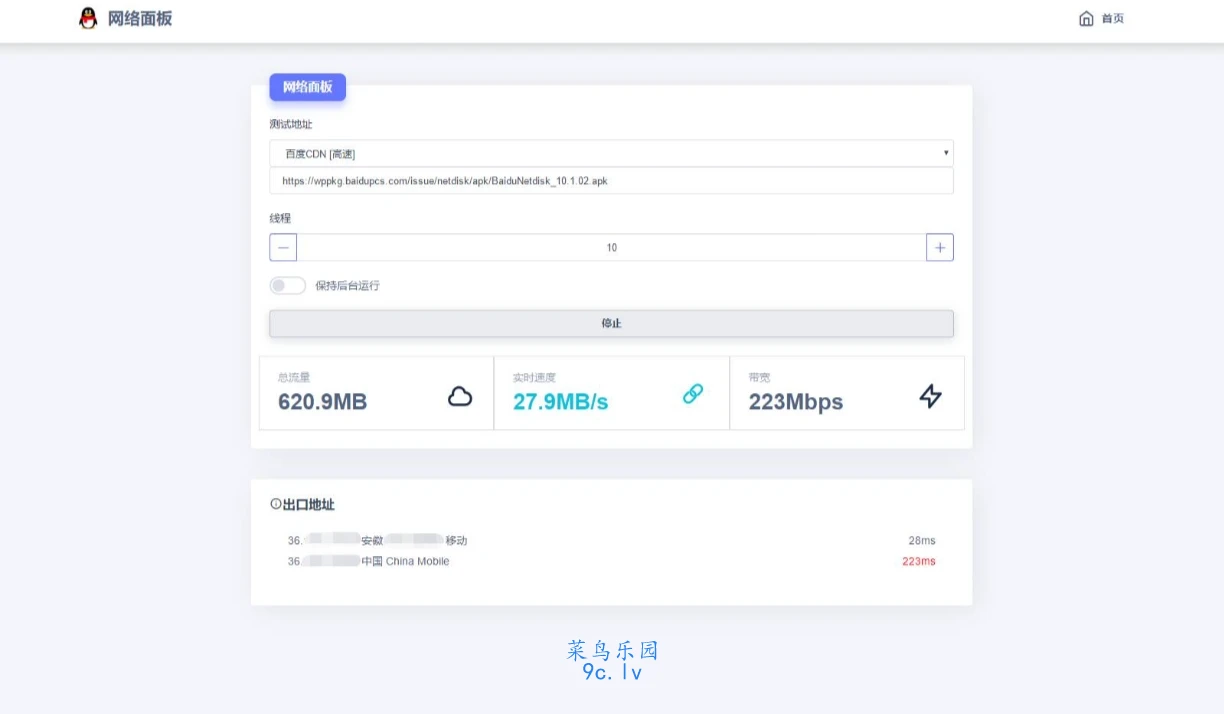Image resolution: width=1224 pixels, height=714 pixels.
Task: Click the dropdown arrow of test address selector
Action: click(x=946, y=153)
